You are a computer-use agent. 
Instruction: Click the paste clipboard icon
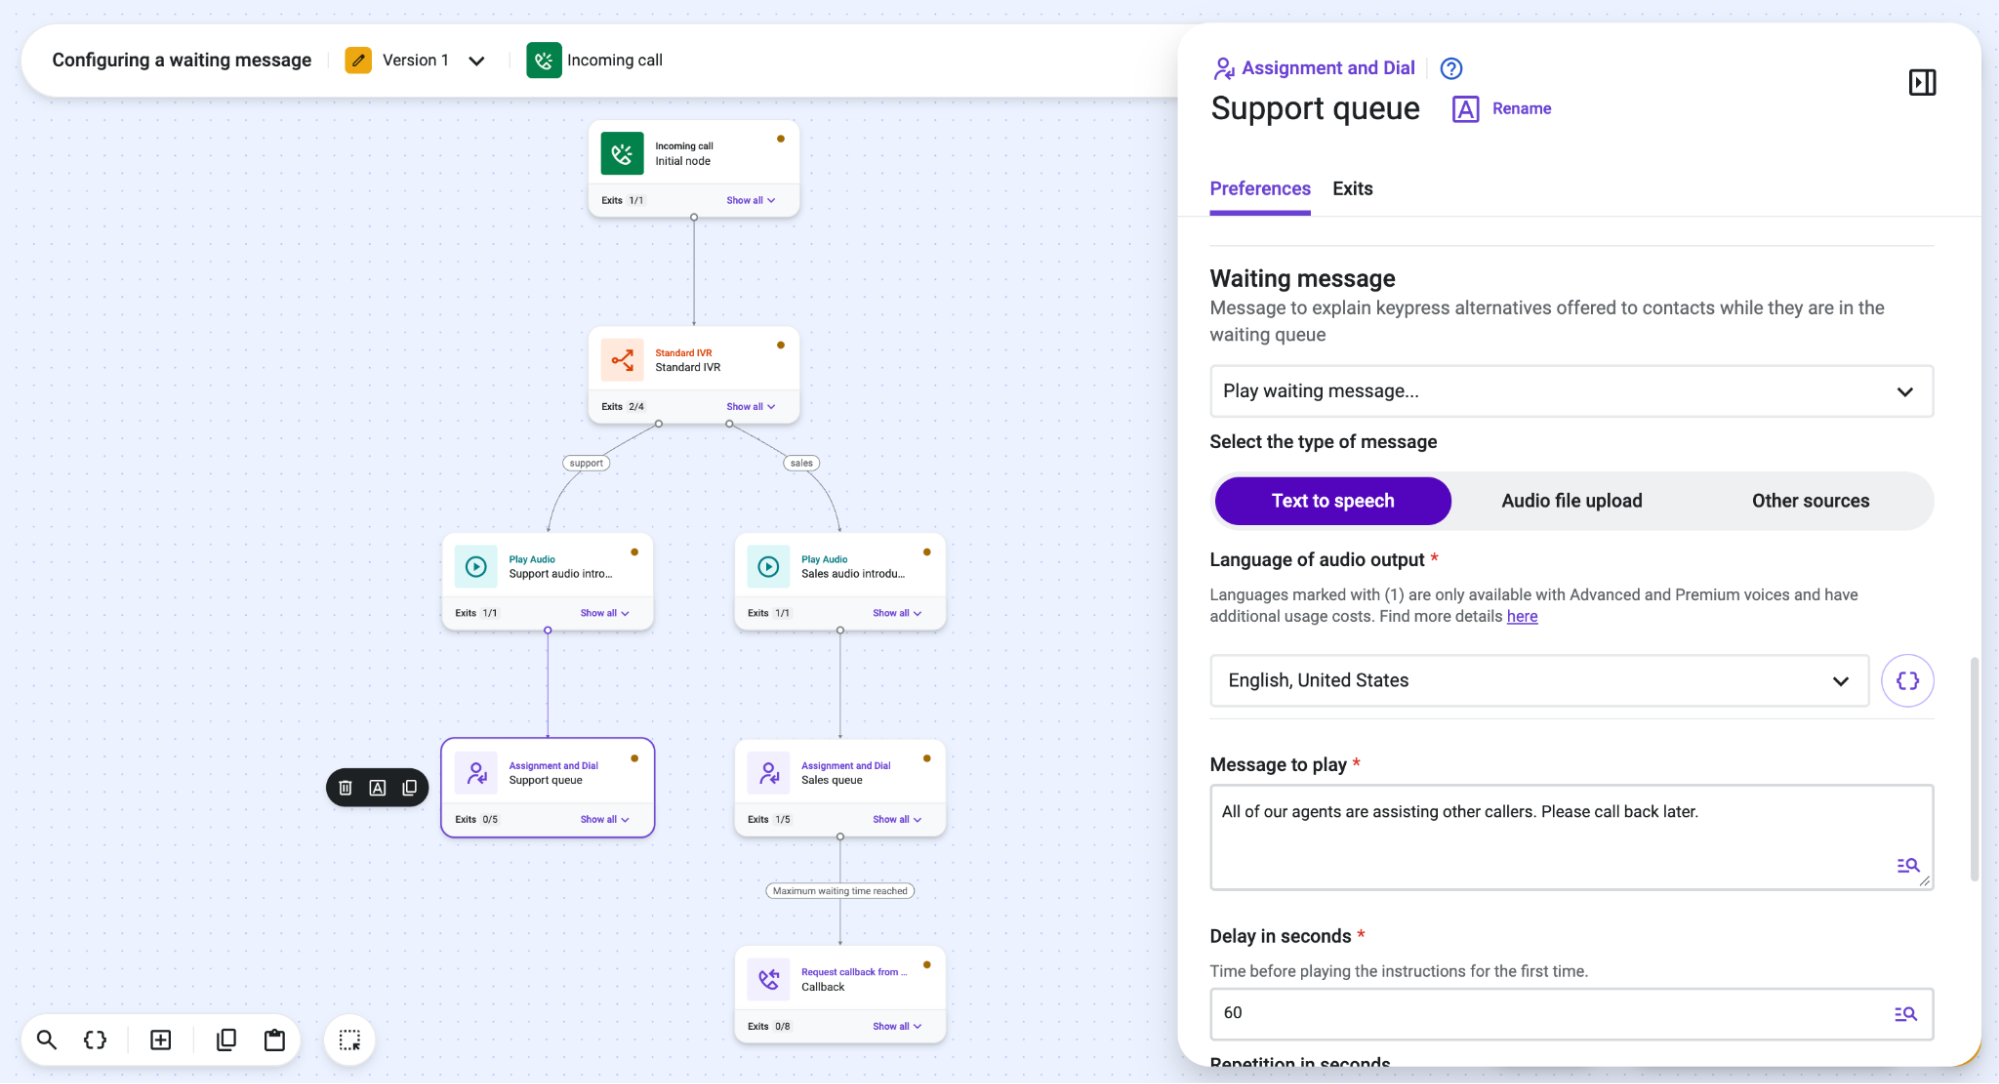tap(274, 1040)
